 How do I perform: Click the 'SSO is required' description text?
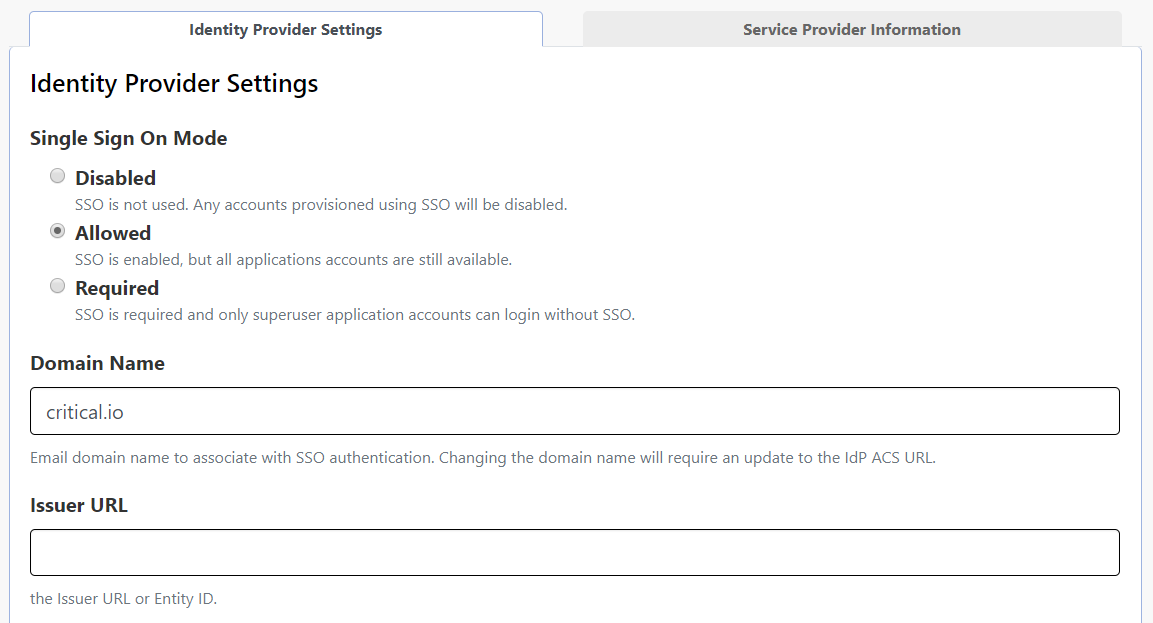coord(355,315)
